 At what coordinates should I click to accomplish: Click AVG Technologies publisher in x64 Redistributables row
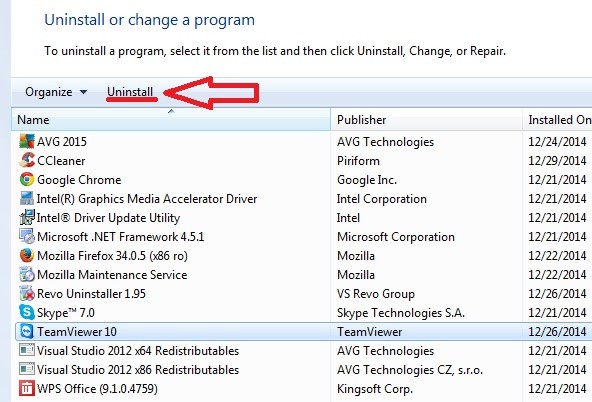[x=385, y=351]
